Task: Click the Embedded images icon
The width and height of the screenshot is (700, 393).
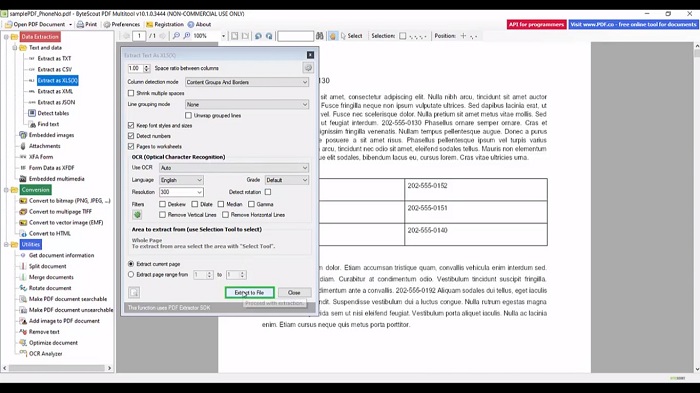Action: 23,135
